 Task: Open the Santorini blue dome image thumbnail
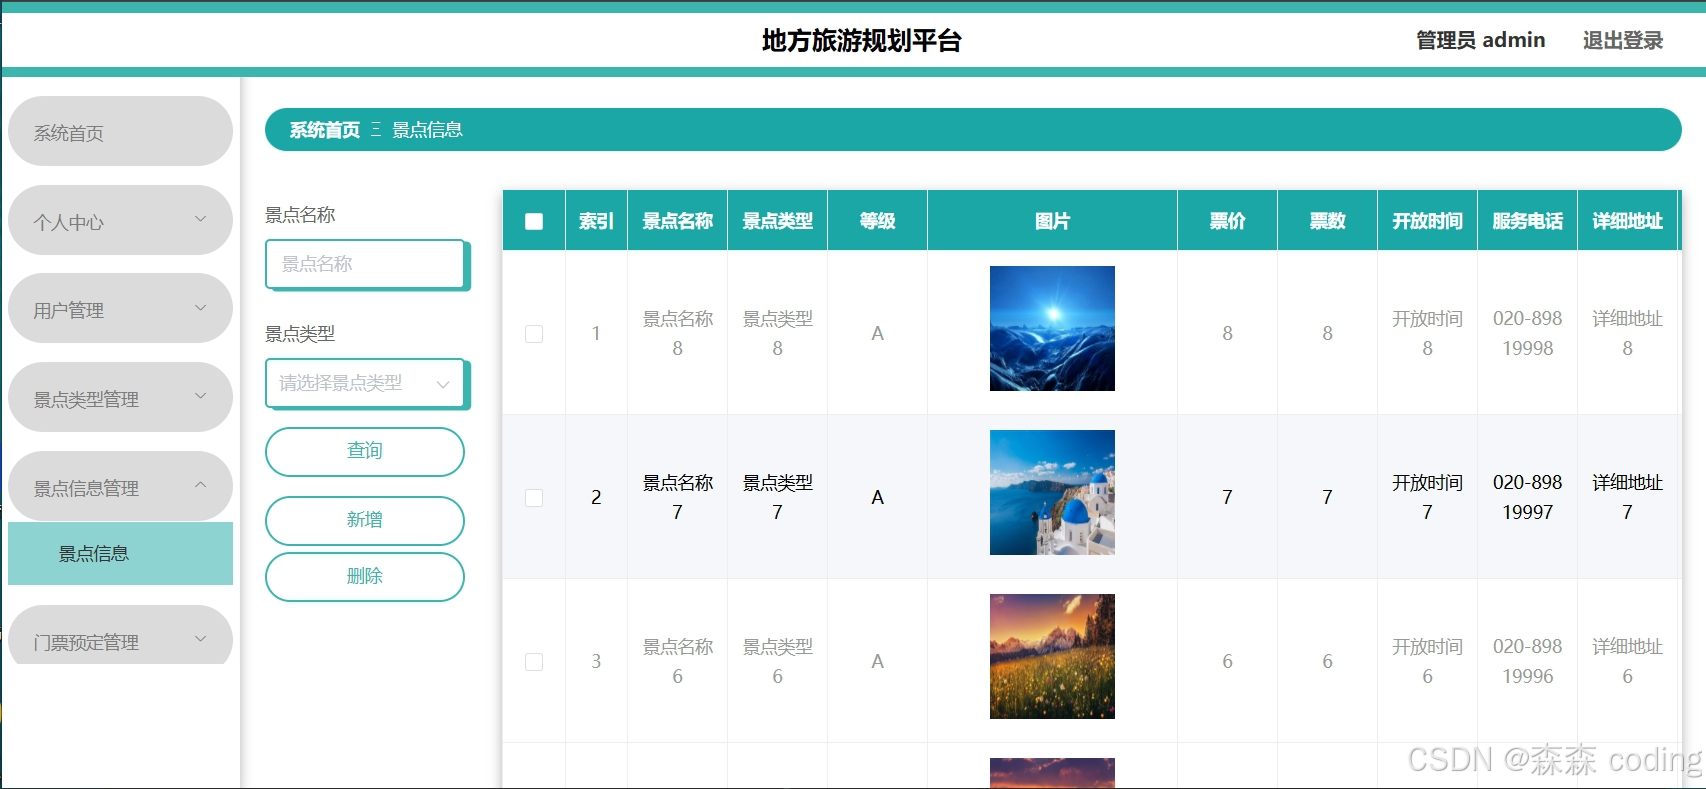pos(1052,492)
